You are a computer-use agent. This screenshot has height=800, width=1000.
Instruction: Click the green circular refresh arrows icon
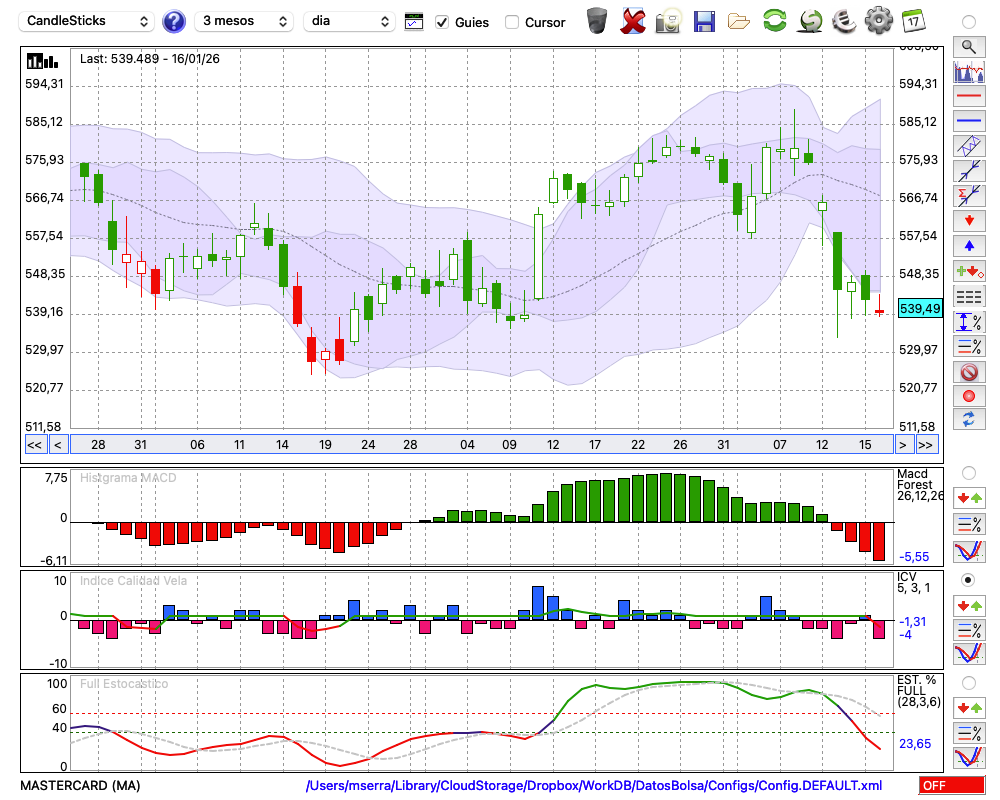point(774,21)
